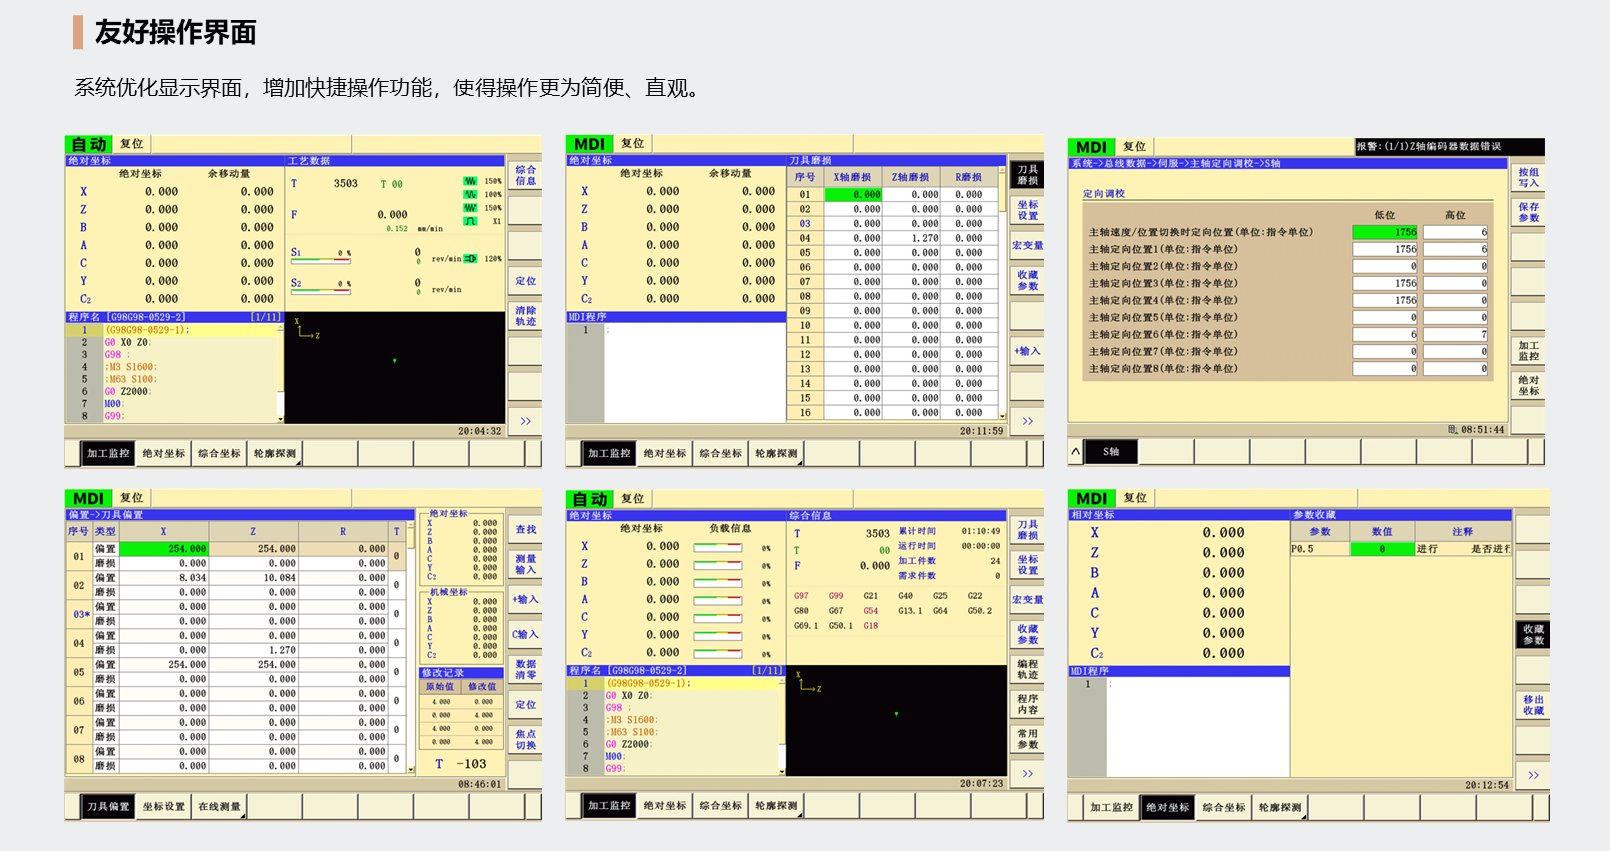Click the spindle override icon showing 120%

(470, 259)
